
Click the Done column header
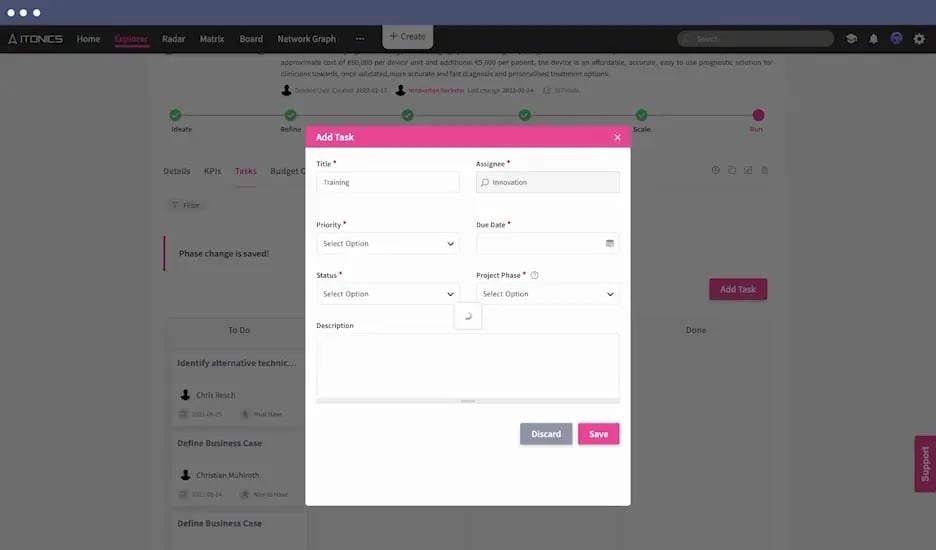point(695,330)
